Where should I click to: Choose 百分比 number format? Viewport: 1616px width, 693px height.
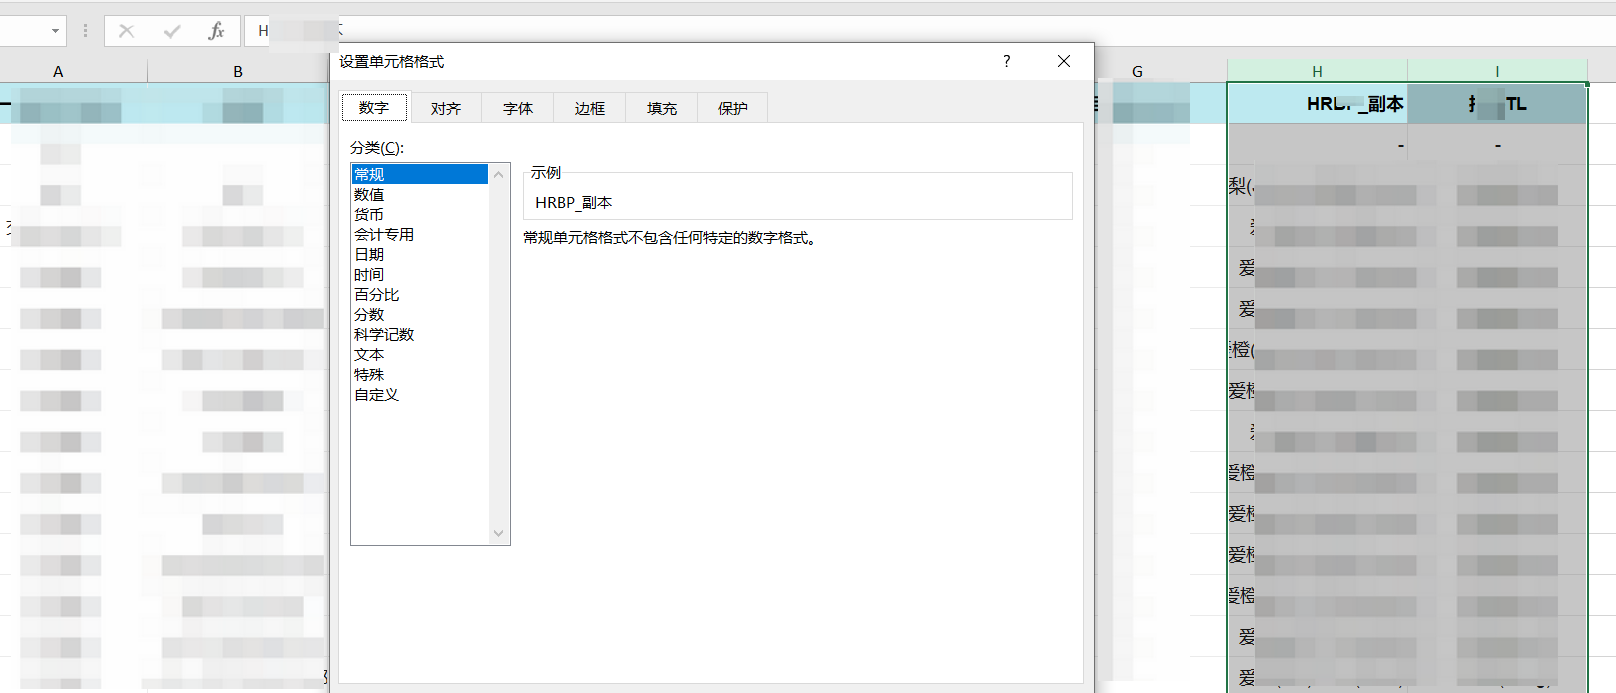377,295
